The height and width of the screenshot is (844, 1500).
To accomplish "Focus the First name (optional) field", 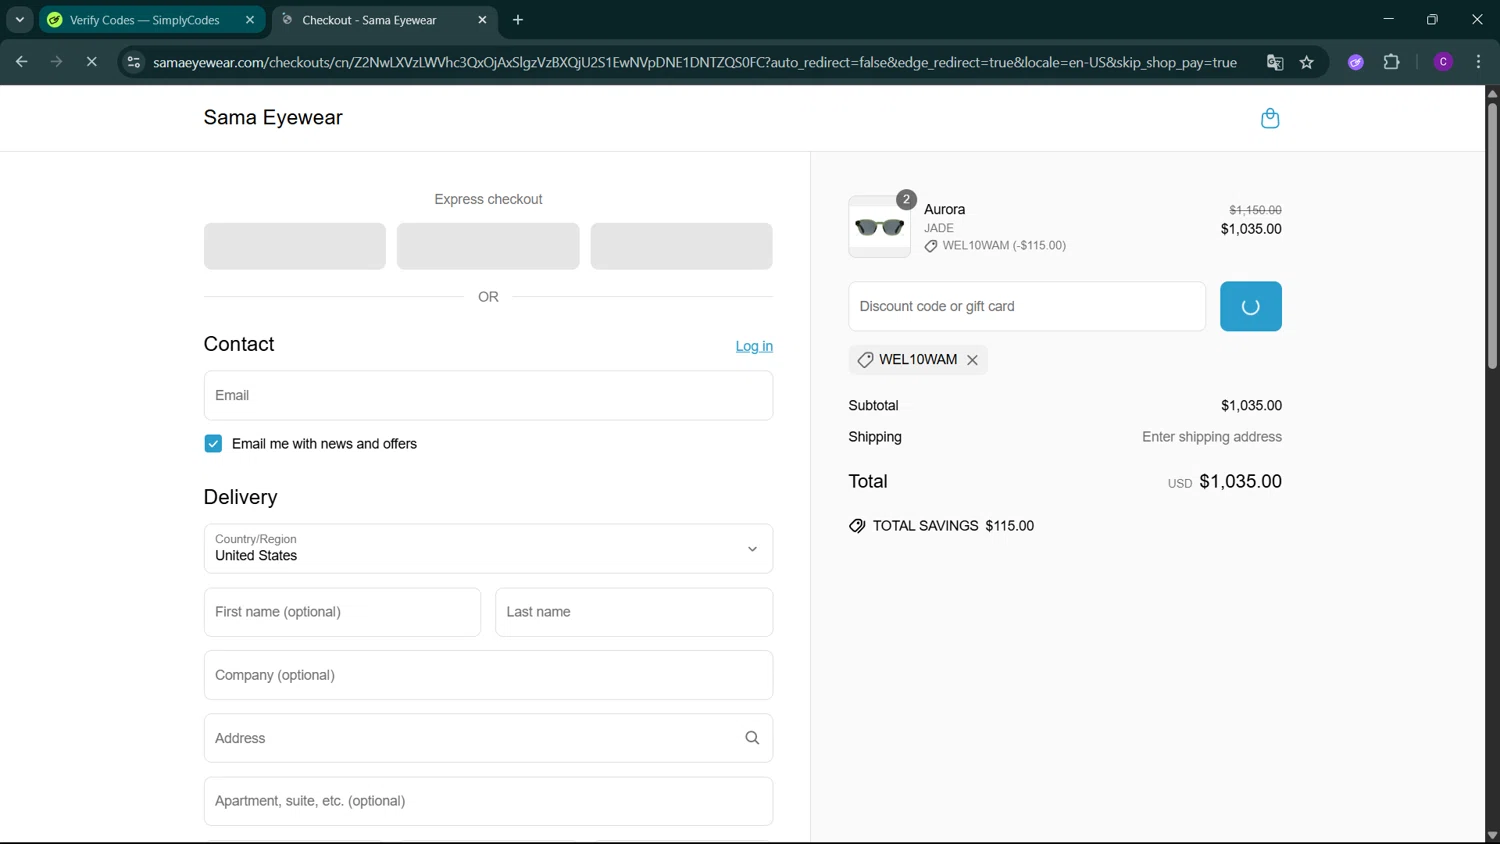I will click(342, 612).
